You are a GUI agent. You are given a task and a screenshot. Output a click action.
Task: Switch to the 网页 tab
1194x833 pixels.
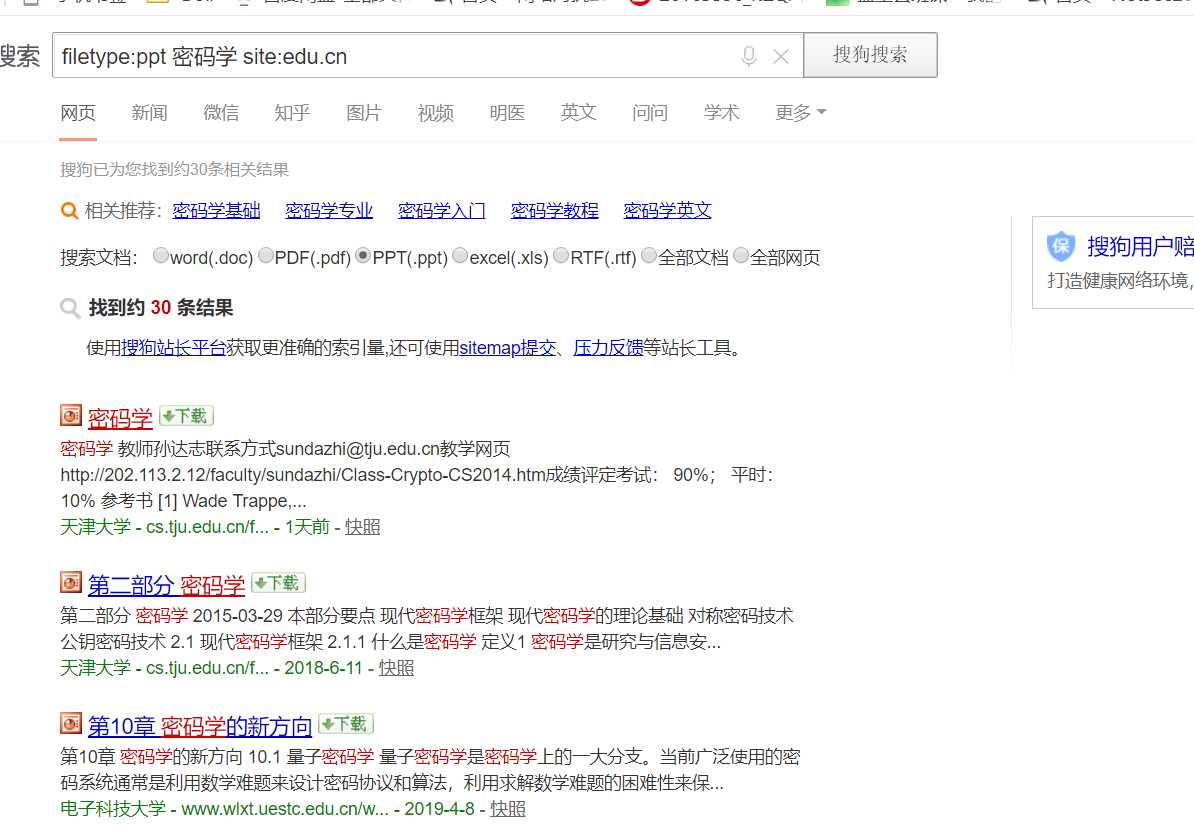(x=78, y=113)
